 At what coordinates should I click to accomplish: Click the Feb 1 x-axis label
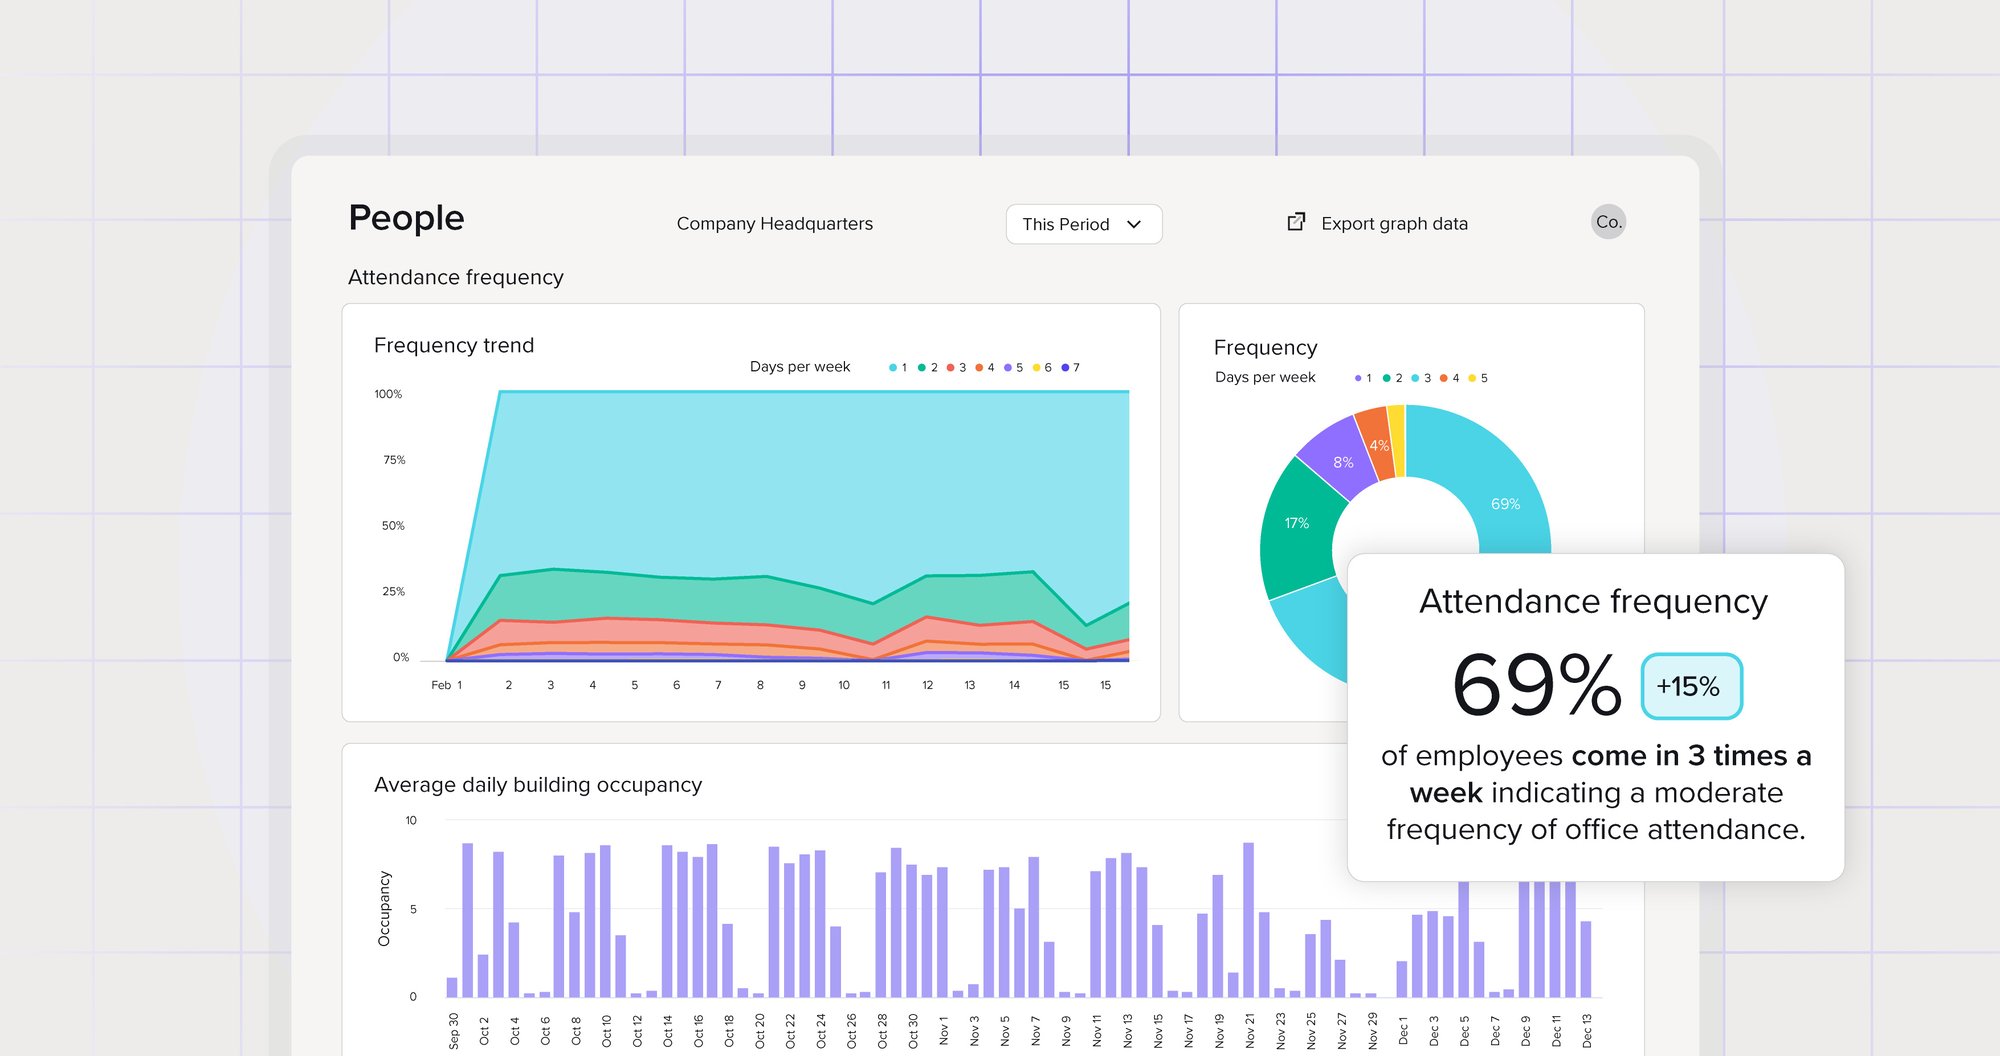447,685
